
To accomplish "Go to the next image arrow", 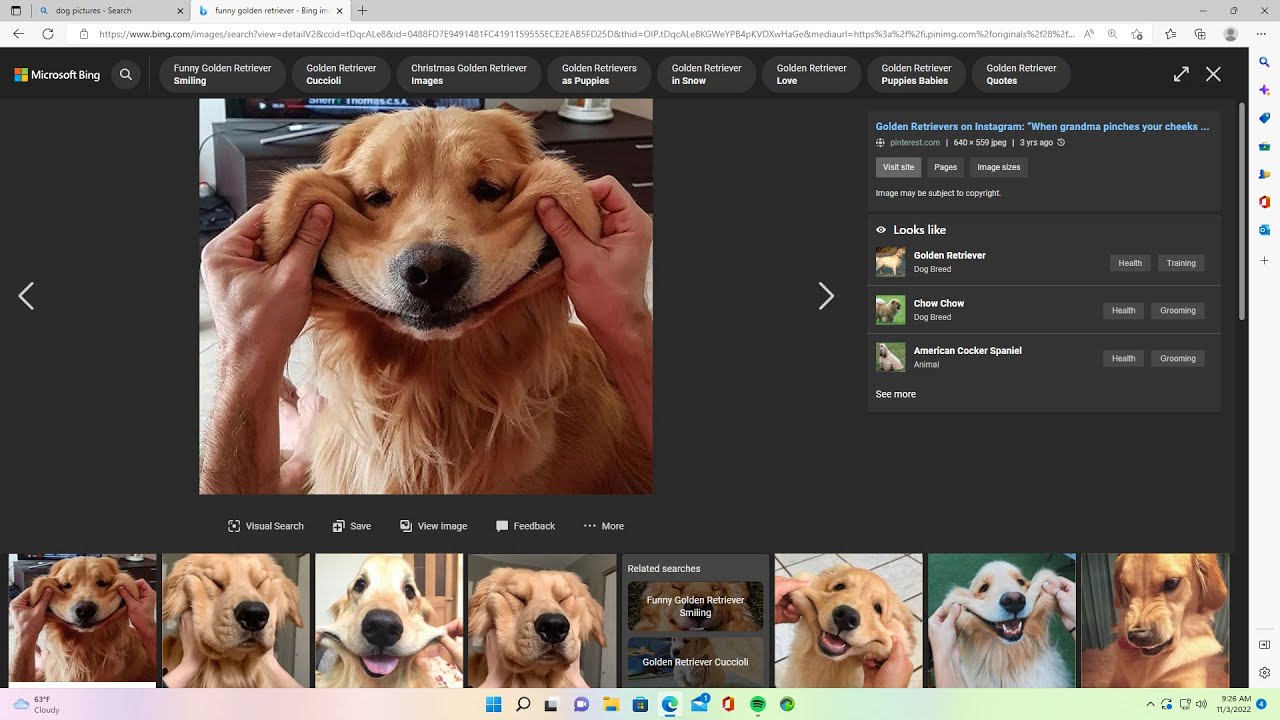I will [x=826, y=296].
